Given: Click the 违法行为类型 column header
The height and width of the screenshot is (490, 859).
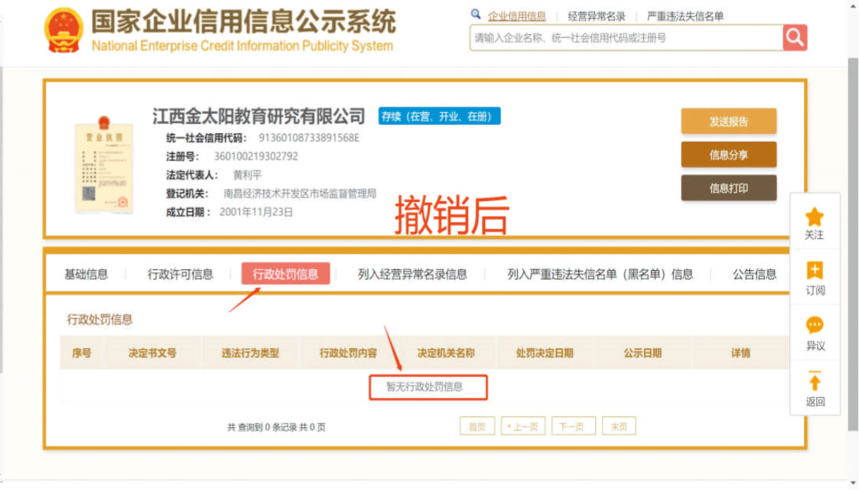Looking at the screenshot, I should [x=250, y=353].
